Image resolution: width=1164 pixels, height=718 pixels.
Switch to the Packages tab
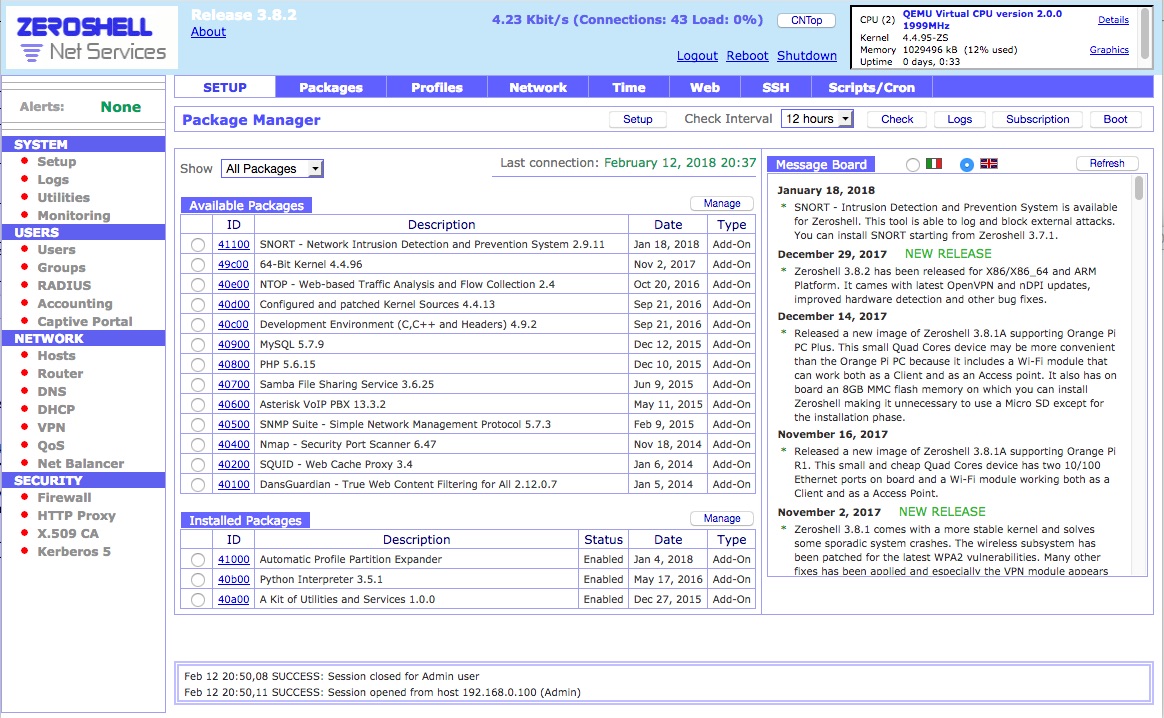(330, 87)
